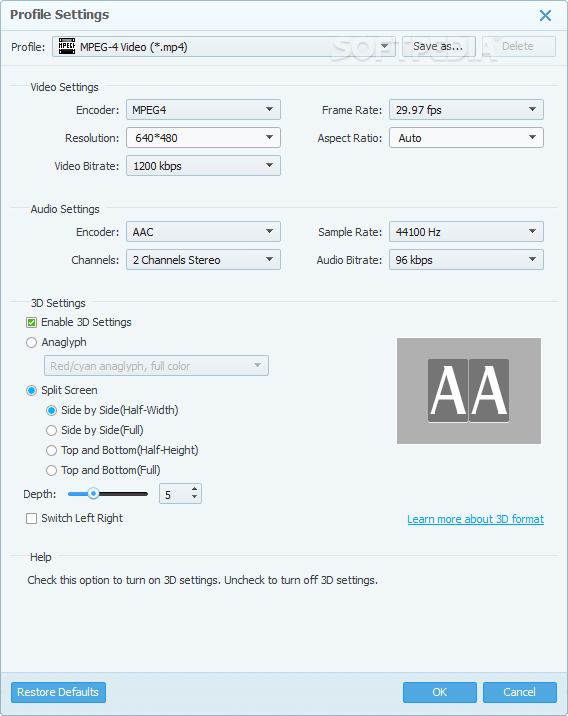Click the 3D AA preview thumbnail
This screenshot has width=568, height=716.
click(469, 391)
